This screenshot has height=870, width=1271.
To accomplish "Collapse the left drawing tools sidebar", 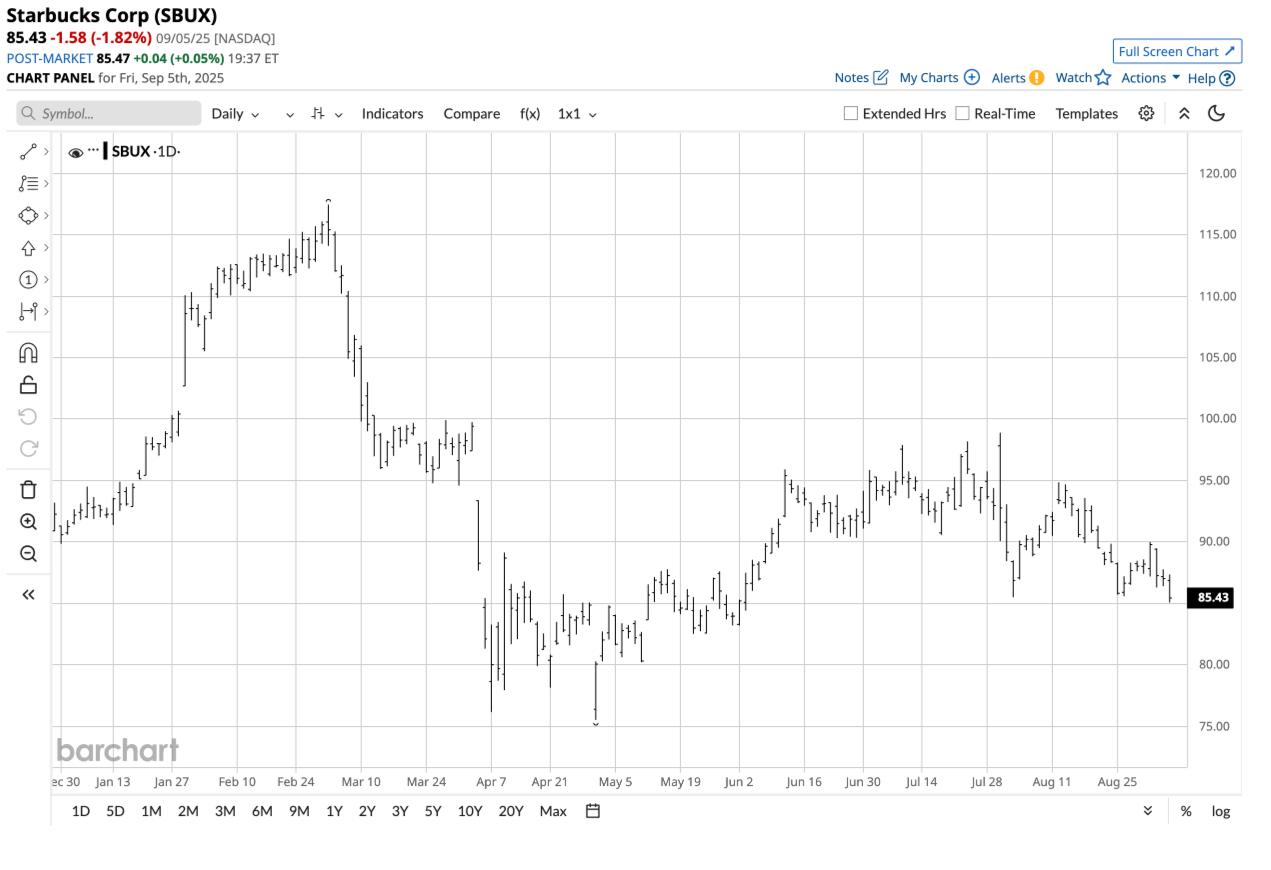I will (x=28, y=595).
